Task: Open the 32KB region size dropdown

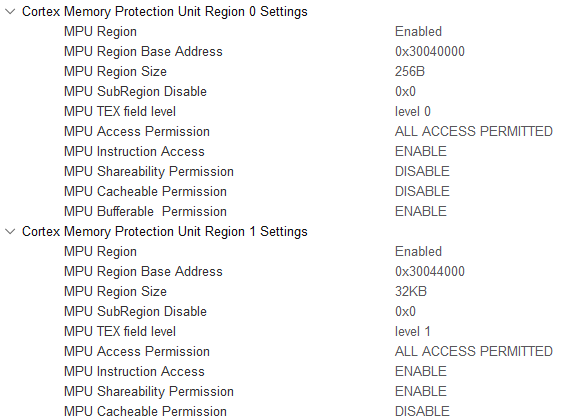Action: pos(411,292)
